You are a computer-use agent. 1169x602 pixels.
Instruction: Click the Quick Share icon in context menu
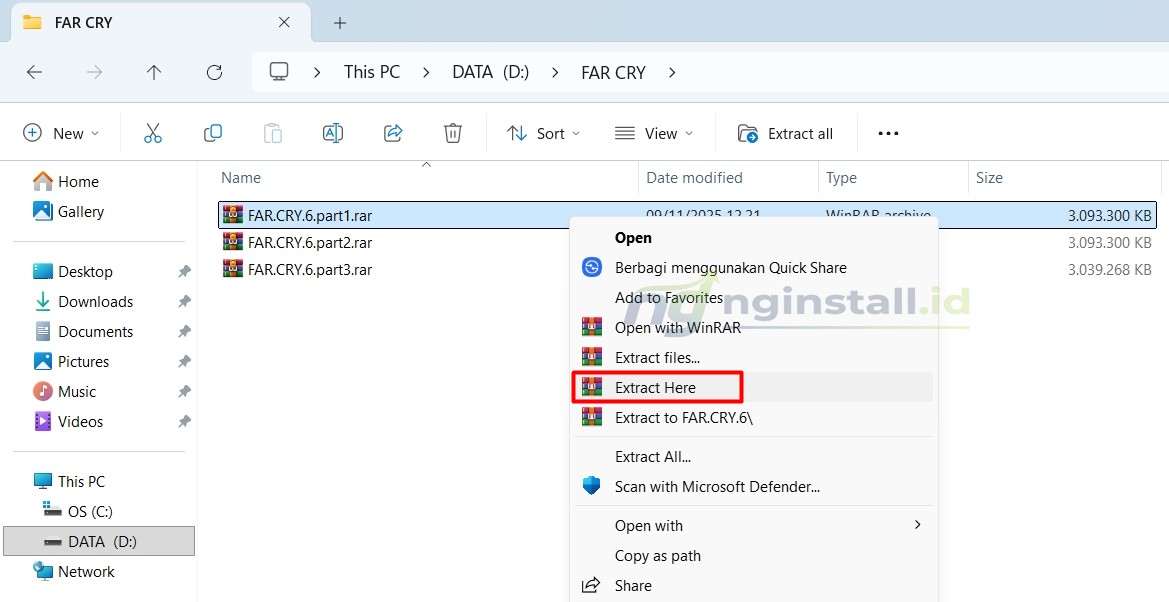click(x=592, y=267)
